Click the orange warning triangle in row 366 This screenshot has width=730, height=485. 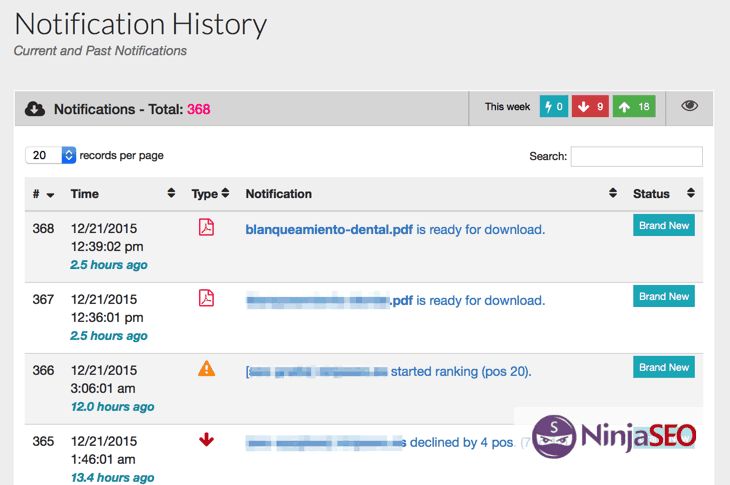(x=206, y=368)
